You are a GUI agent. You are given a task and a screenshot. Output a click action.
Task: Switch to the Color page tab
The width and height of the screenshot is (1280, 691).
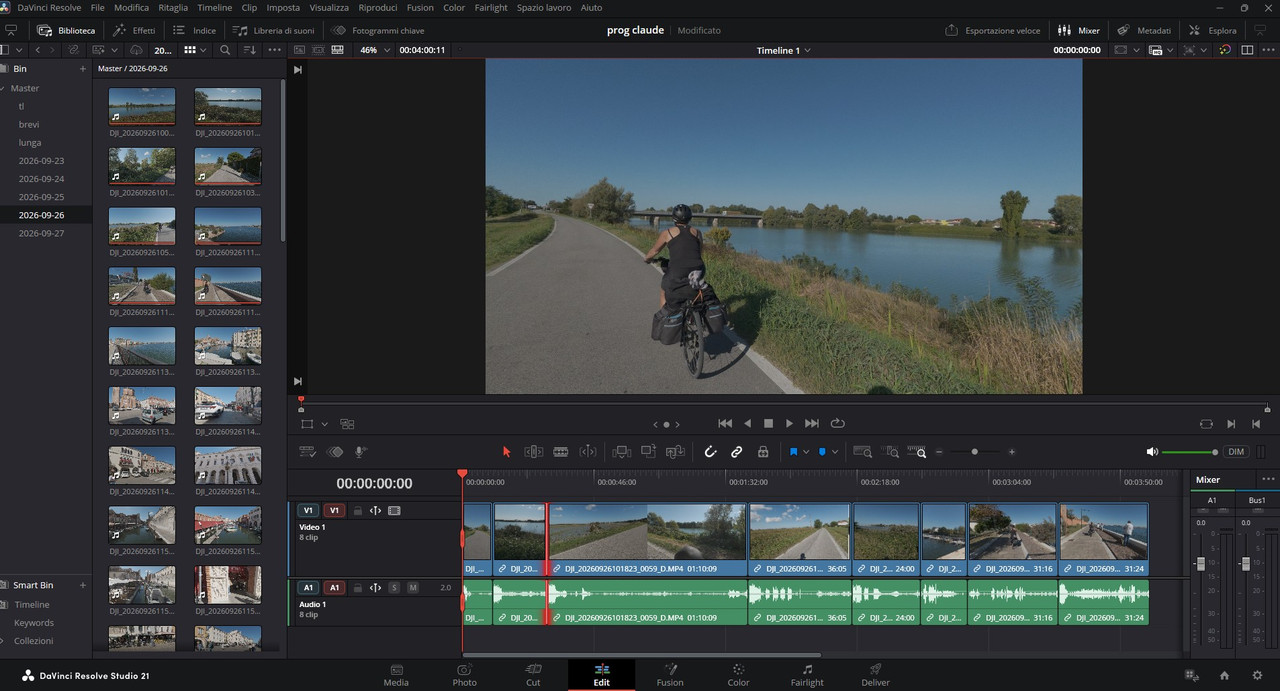coord(738,675)
